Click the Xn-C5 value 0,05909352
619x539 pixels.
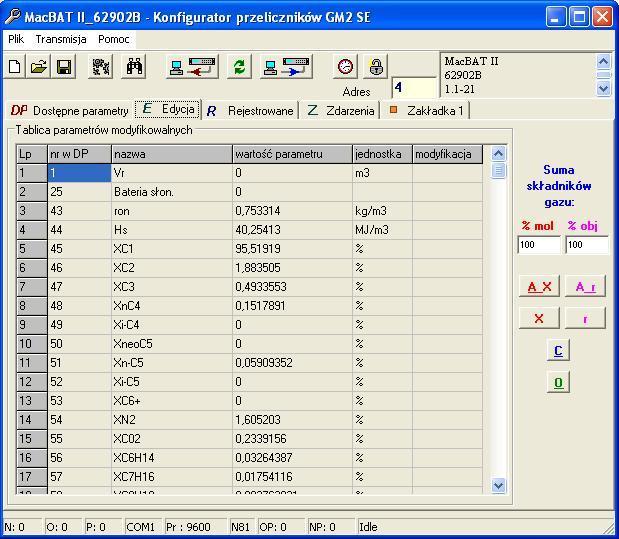click(x=293, y=362)
